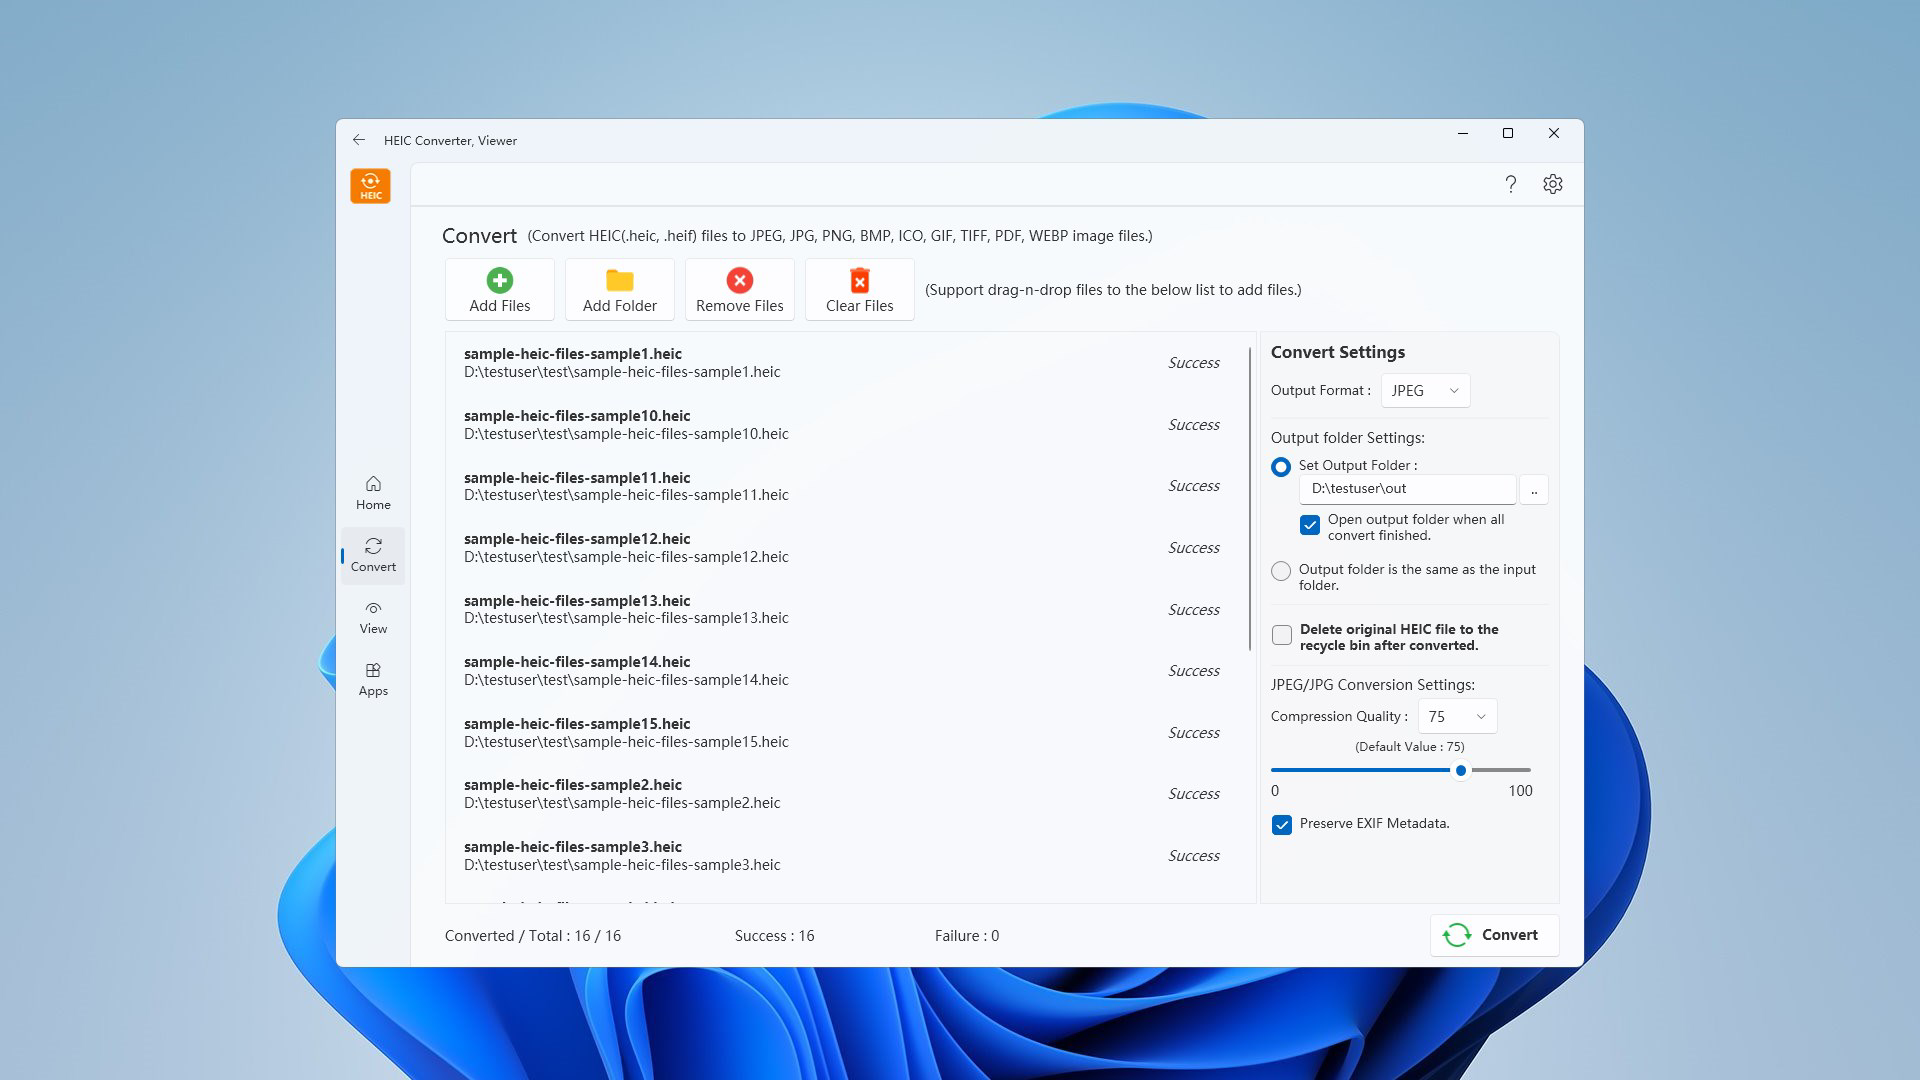Screen dimensions: 1920x1080
Task: Select sample-heic-files-sample10.heic row
Action: click(x=846, y=425)
